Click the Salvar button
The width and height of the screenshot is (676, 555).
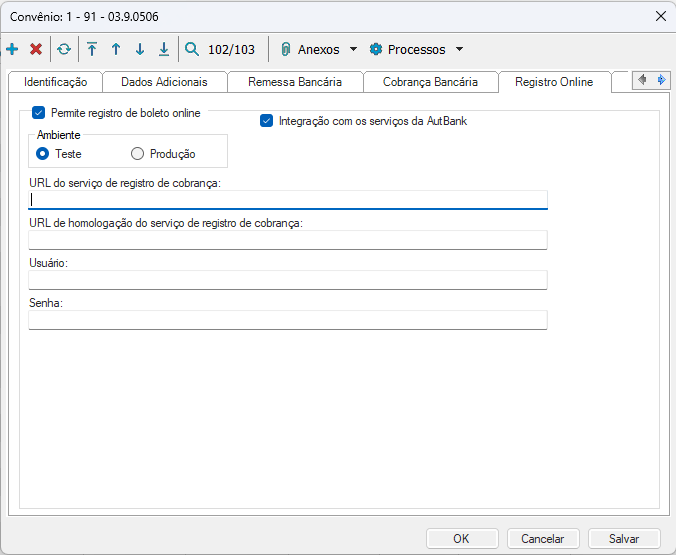(624, 538)
